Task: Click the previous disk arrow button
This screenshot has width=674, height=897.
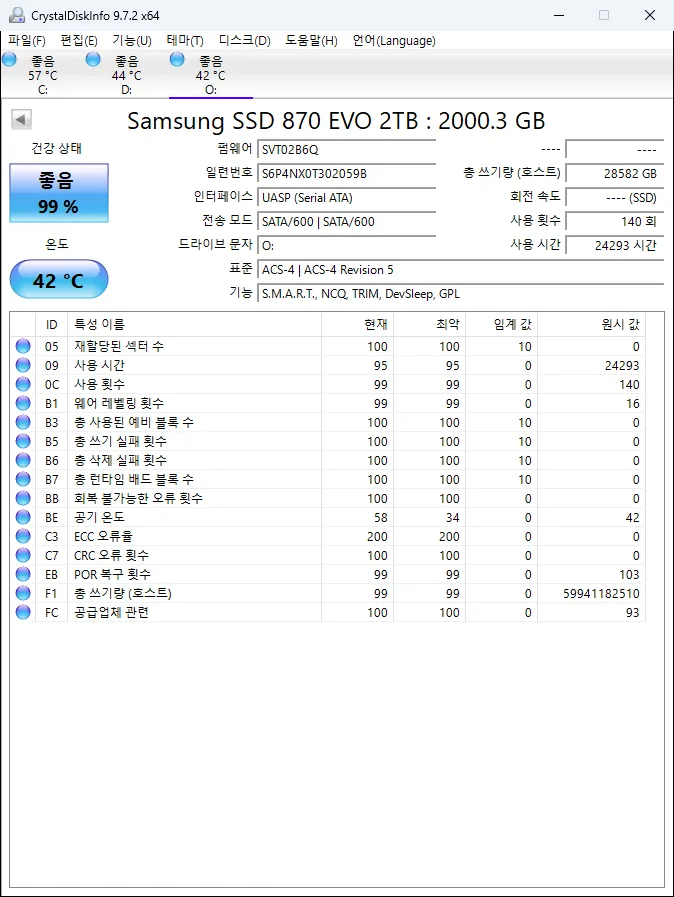Action: click(21, 120)
